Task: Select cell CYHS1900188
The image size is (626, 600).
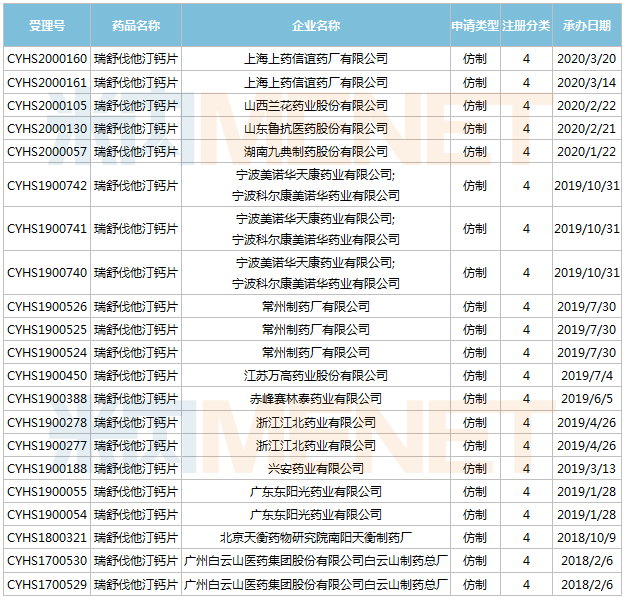Action: click(x=47, y=468)
